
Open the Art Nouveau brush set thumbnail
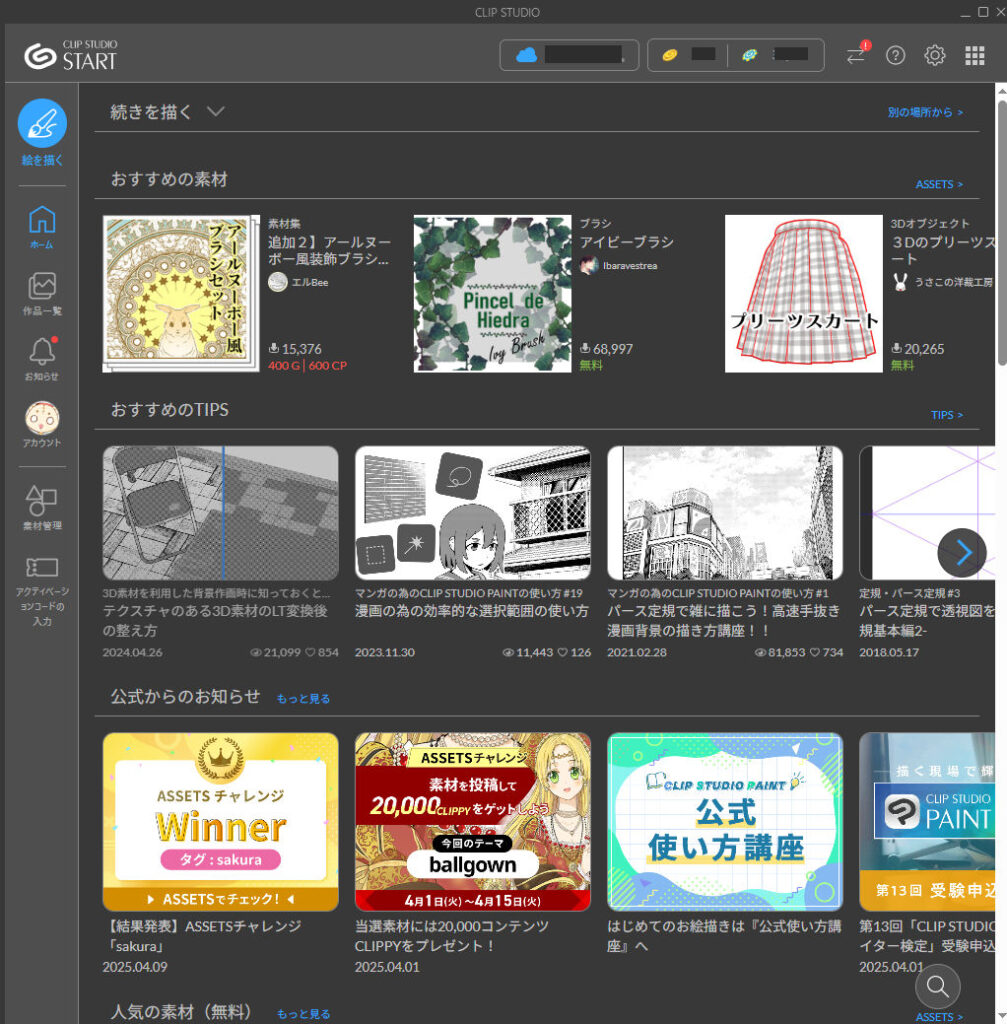tap(181, 294)
